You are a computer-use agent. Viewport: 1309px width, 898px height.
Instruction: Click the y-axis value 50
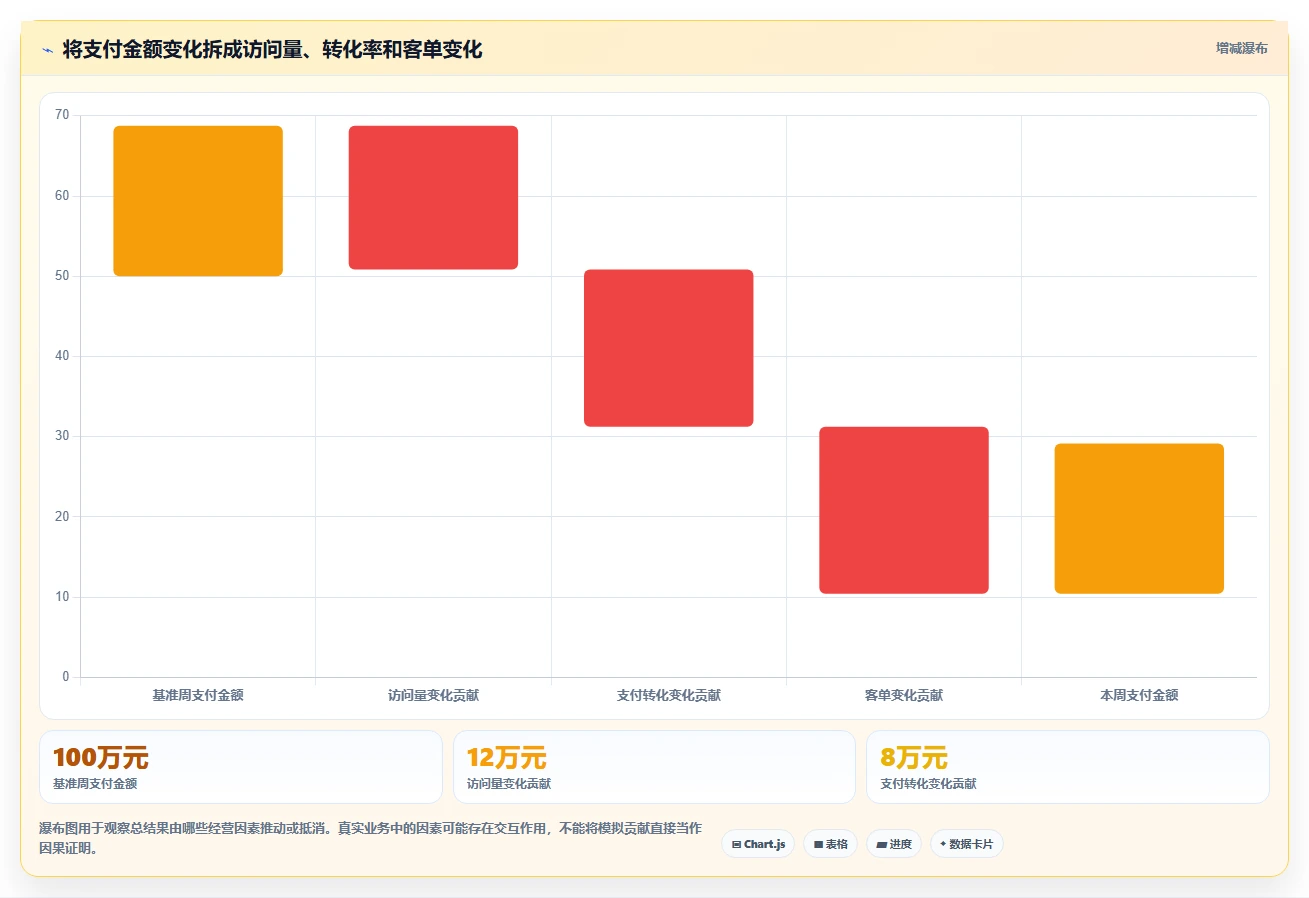point(62,276)
